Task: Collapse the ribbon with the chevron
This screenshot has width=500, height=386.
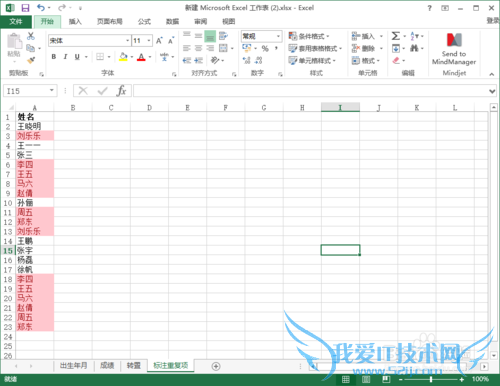Action: (x=492, y=74)
